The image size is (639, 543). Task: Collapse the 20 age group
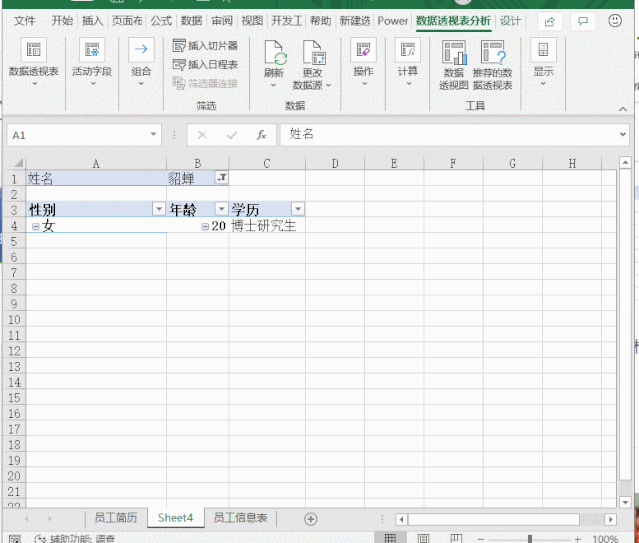pos(205,227)
